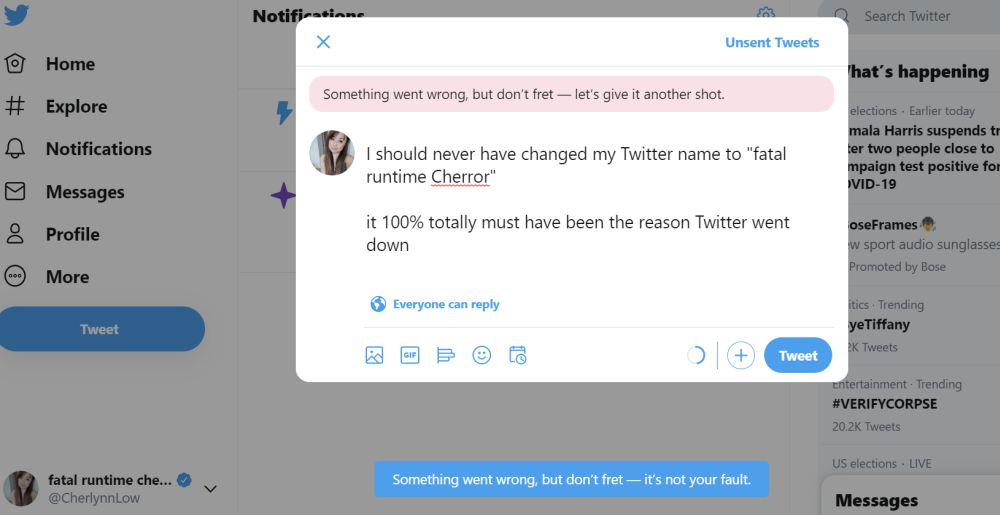1000x515 pixels.
Task: Click the misspelled word Cherror
Action: [x=460, y=177]
